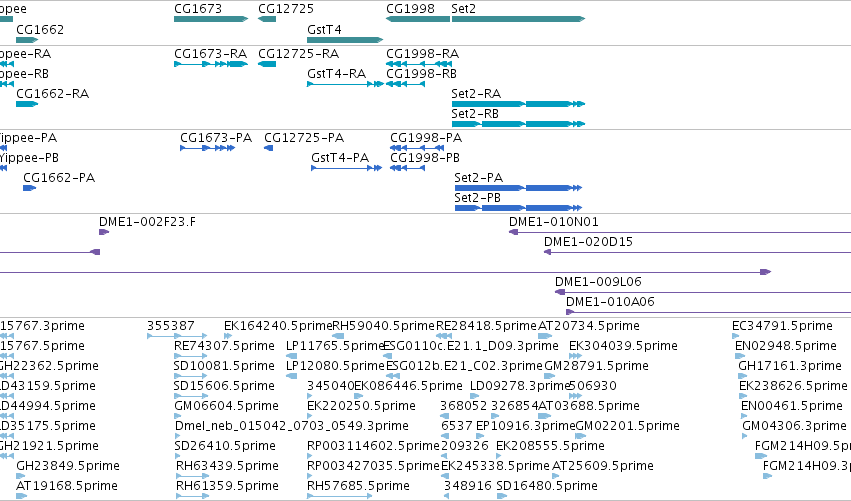The image size is (851, 501).
Task: Select transcript CG12725-RA
Action: click(267, 64)
